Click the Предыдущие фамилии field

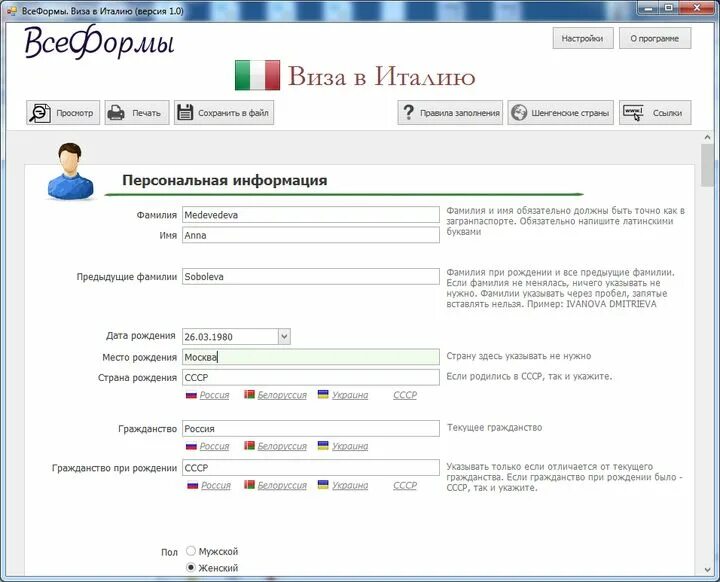[310, 277]
